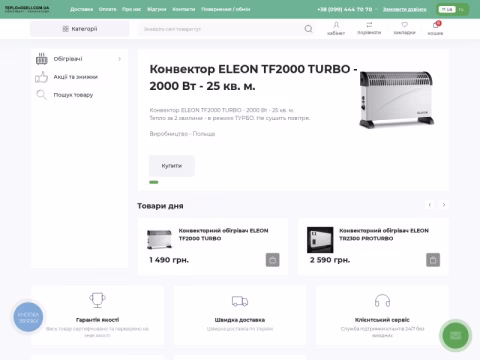Open the кабінет account icon

point(336,28)
